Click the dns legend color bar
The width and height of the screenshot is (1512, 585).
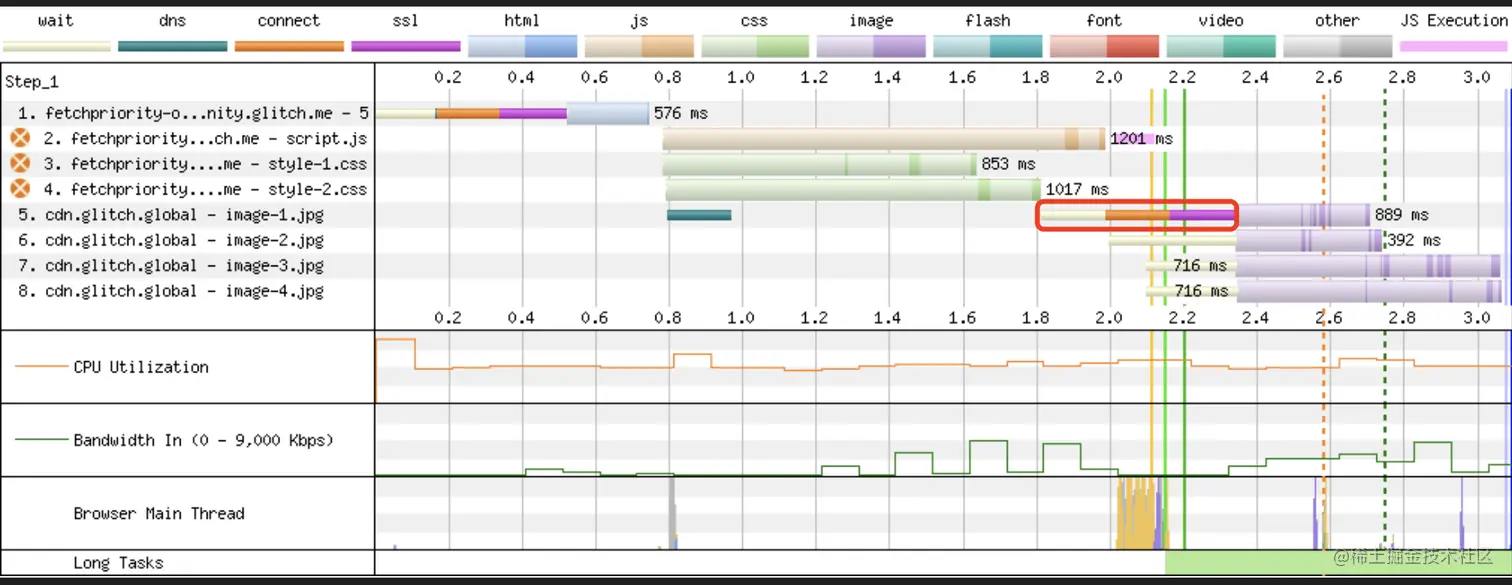(172, 46)
